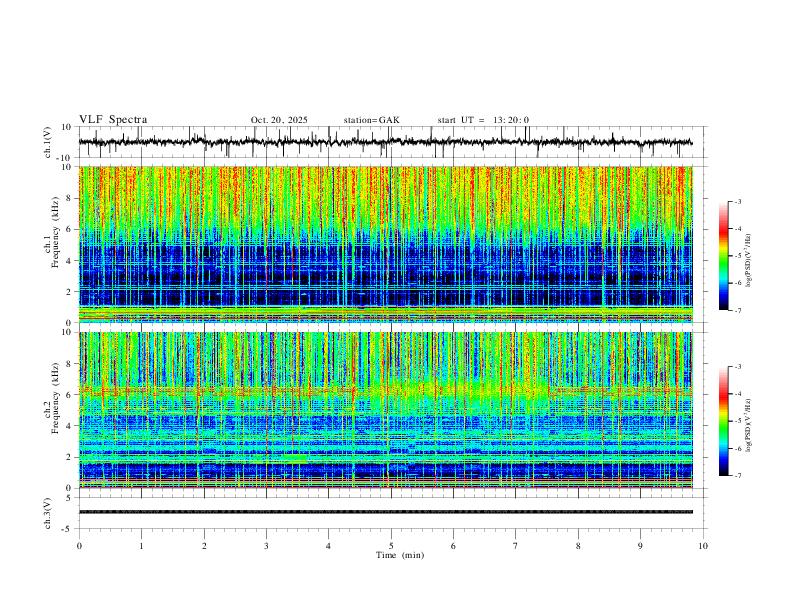Click the upper PSD color bar
Viewport: 792px width, 612px height.
[724, 256]
